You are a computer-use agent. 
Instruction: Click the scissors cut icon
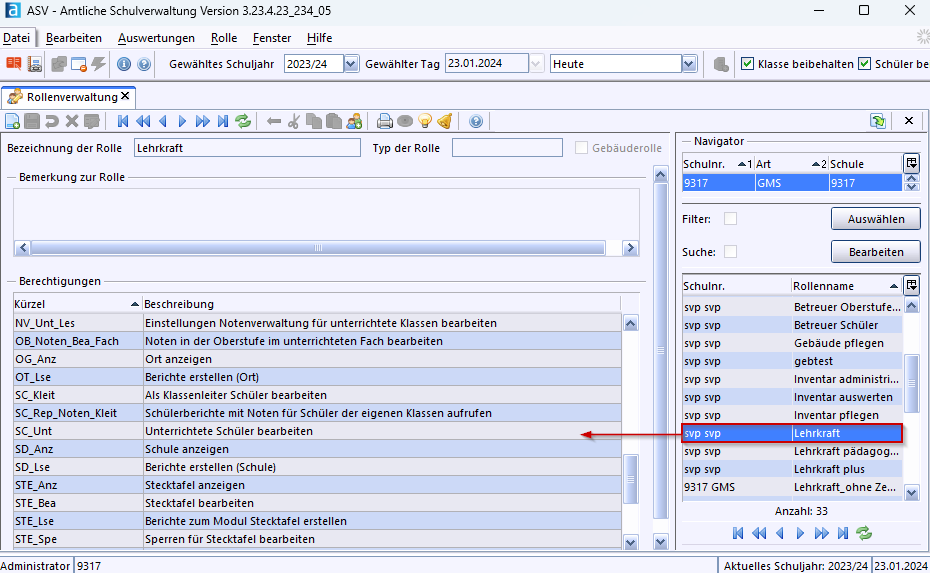click(x=294, y=121)
